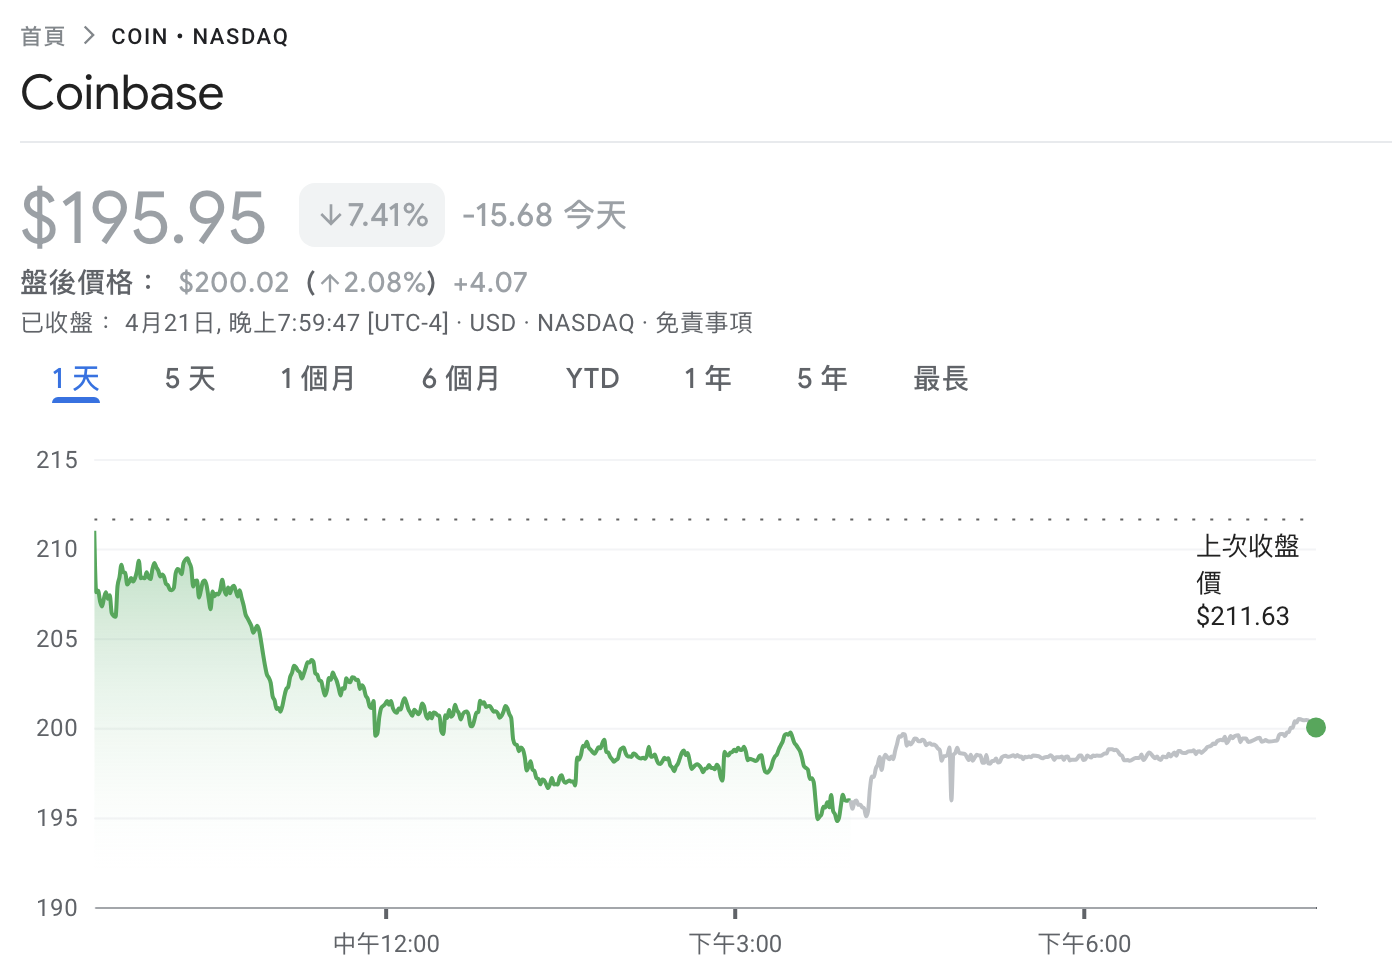Image resolution: width=1392 pixels, height=978 pixels.
Task: Show the 5 年 chart range
Action: pyautogui.click(x=822, y=379)
